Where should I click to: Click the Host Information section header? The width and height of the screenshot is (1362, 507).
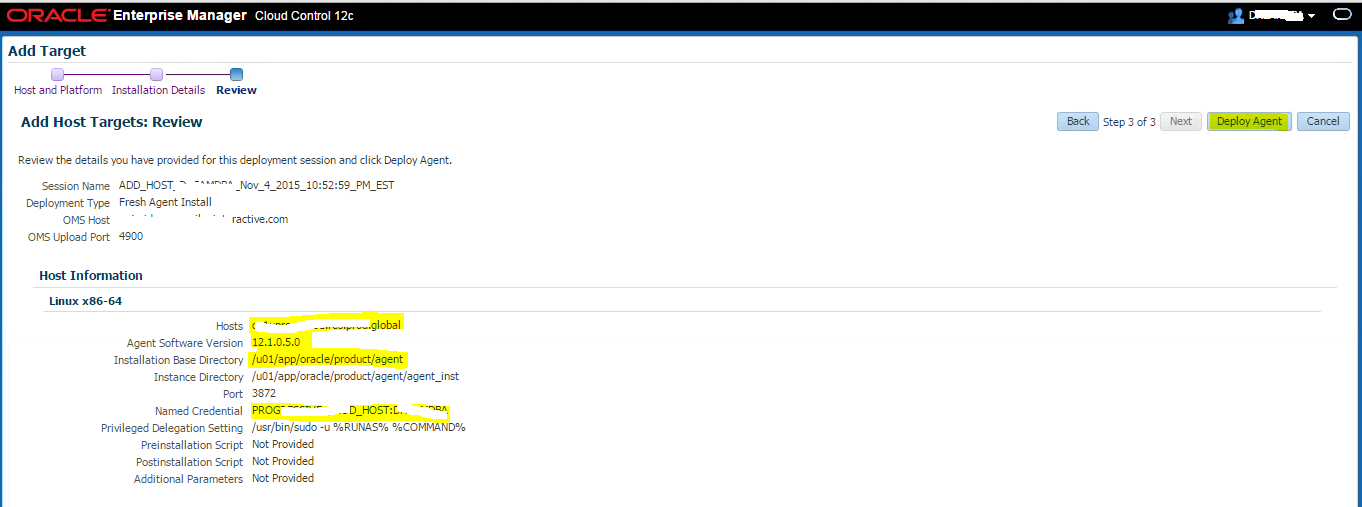point(91,275)
